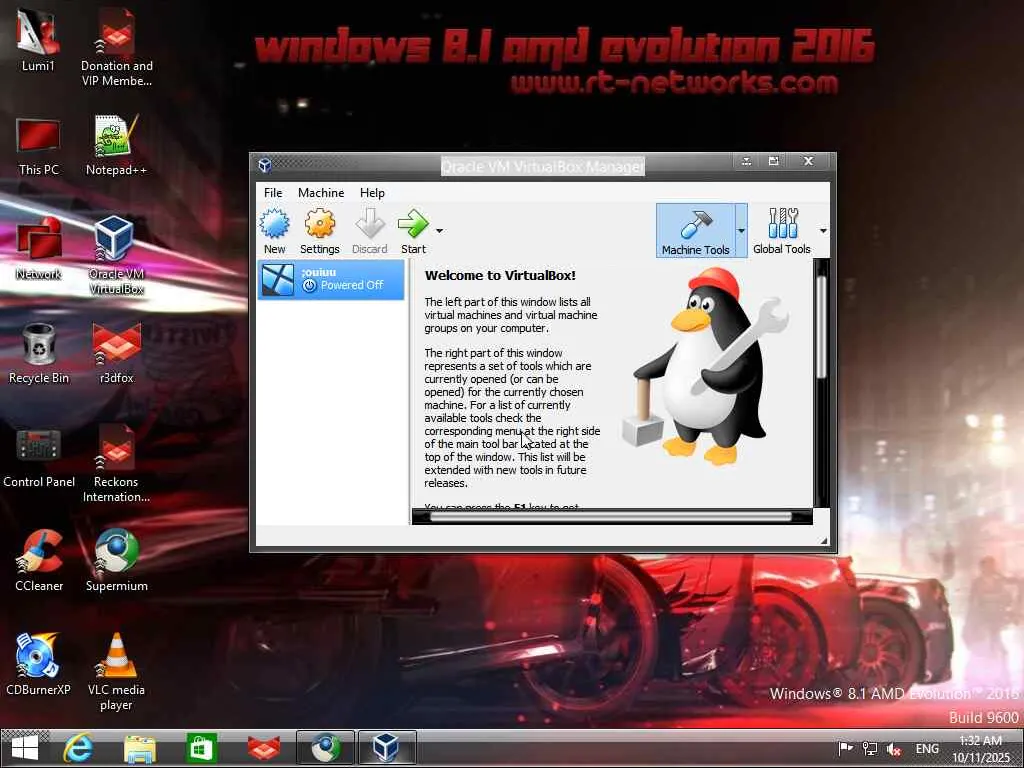Viewport: 1024px width, 768px height.
Task: Select VLC media player desktop icon
Action: [116, 671]
